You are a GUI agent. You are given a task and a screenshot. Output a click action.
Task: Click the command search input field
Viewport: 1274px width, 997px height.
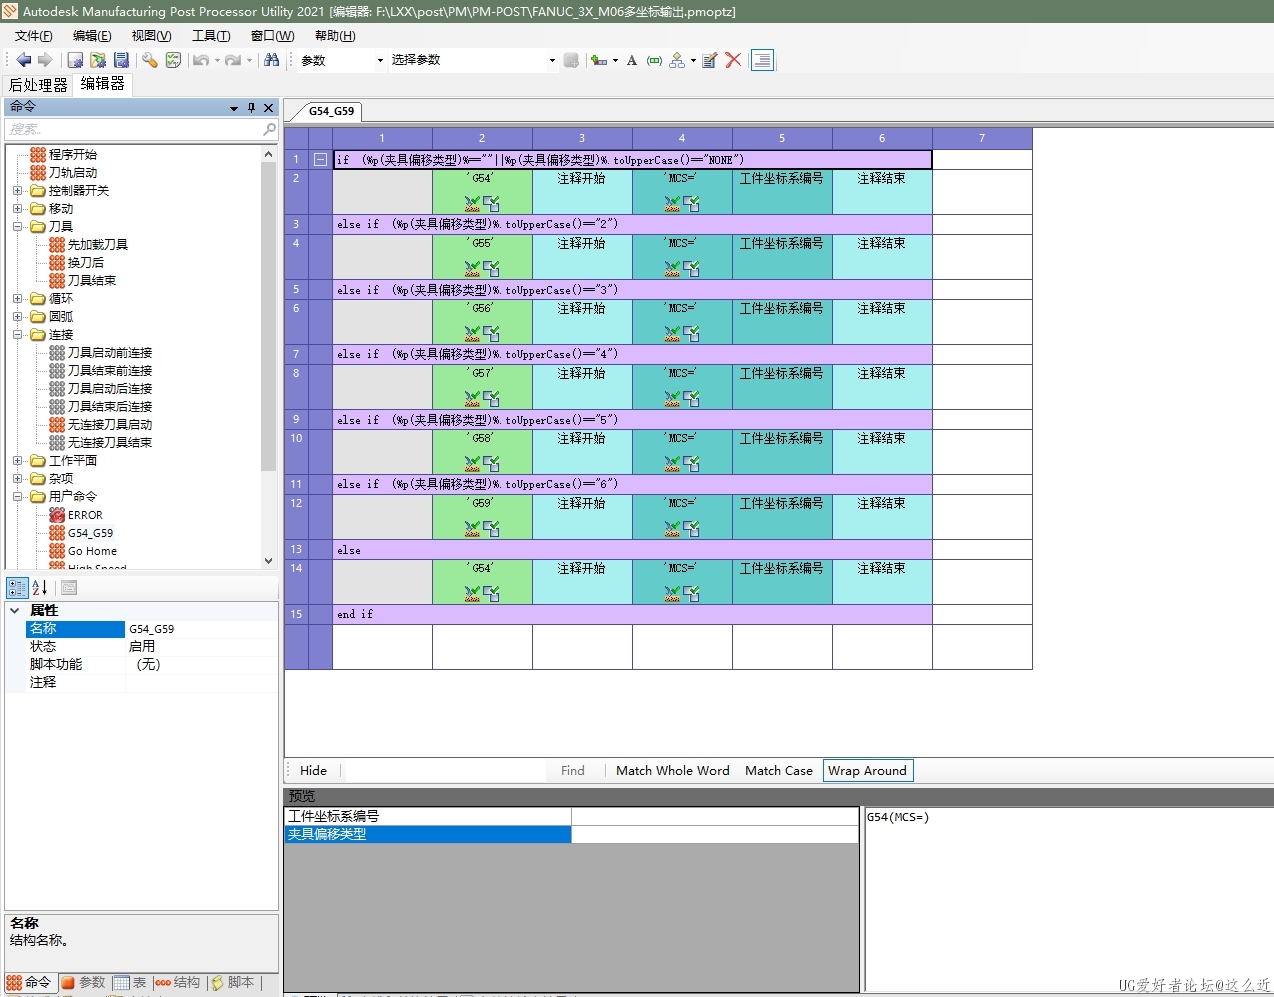click(x=135, y=130)
